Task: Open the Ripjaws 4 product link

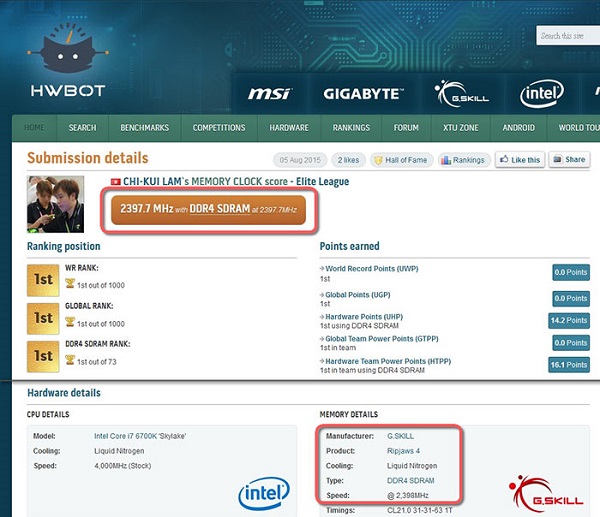Action: (403, 451)
